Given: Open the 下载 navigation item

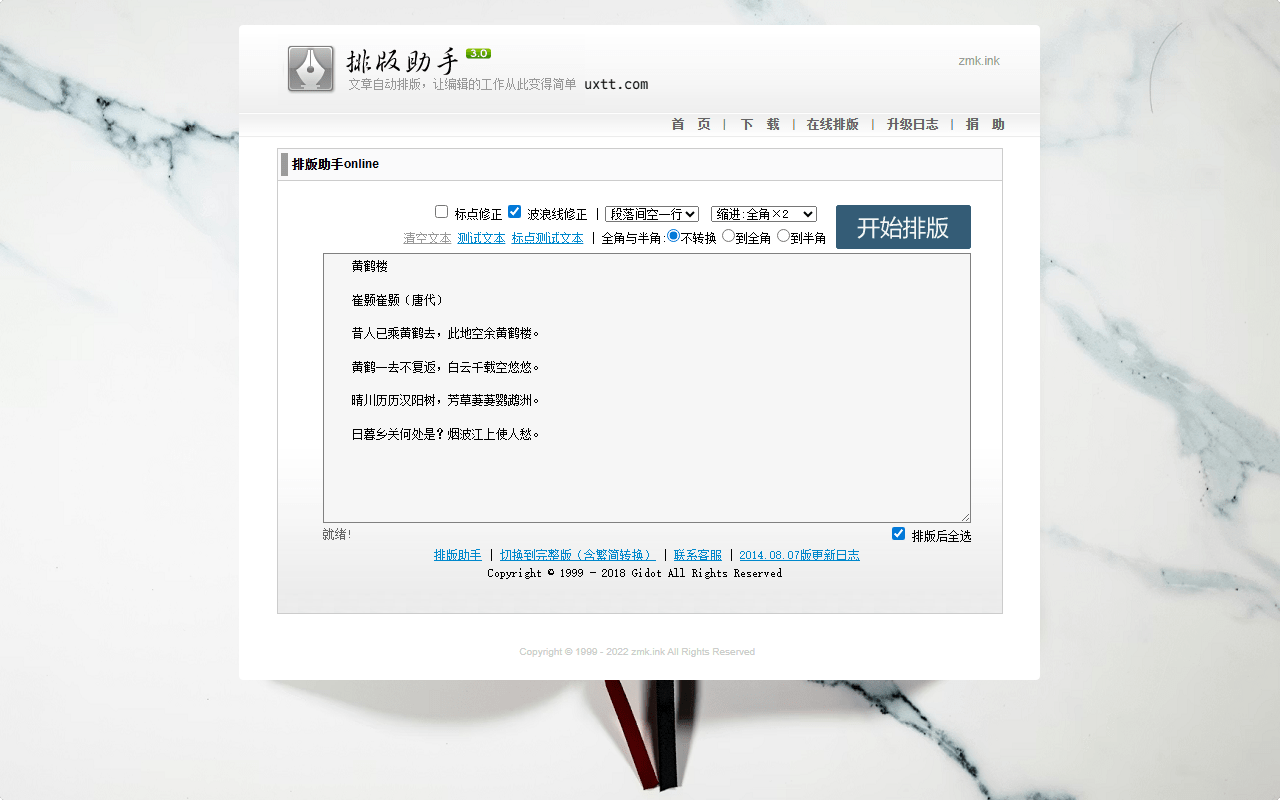Looking at the screenshot, I should pos(759,125).
